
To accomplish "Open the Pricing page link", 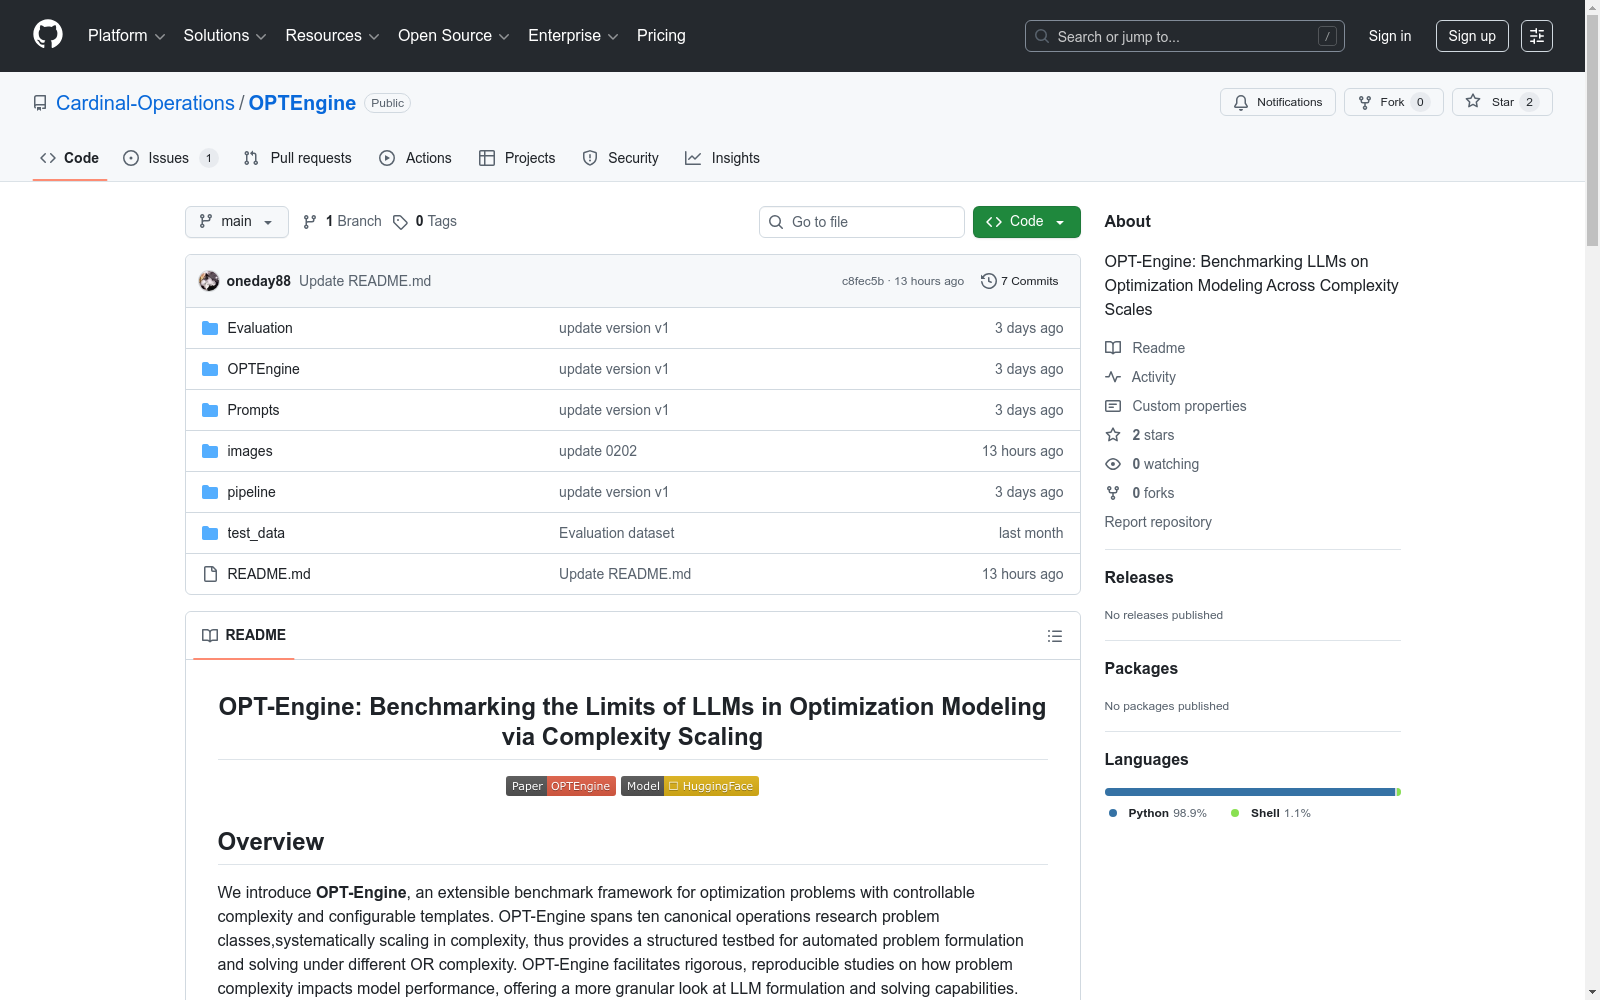I will (661, 36).
